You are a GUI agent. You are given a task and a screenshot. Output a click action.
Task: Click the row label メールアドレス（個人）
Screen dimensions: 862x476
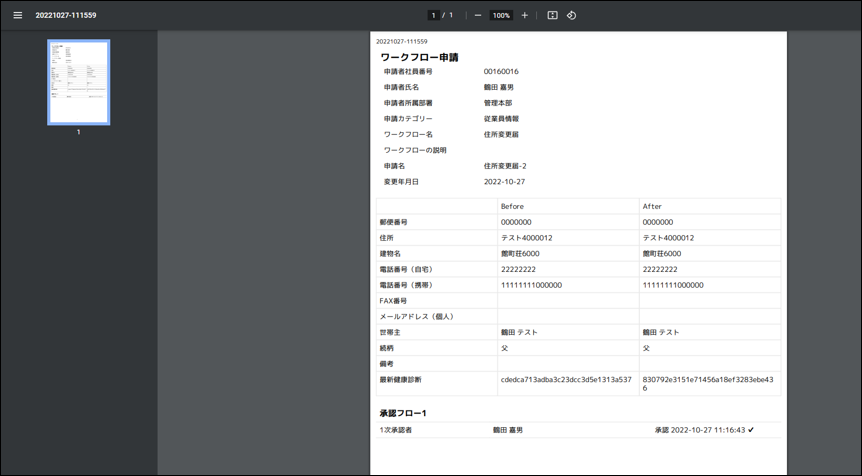[418, 317]
